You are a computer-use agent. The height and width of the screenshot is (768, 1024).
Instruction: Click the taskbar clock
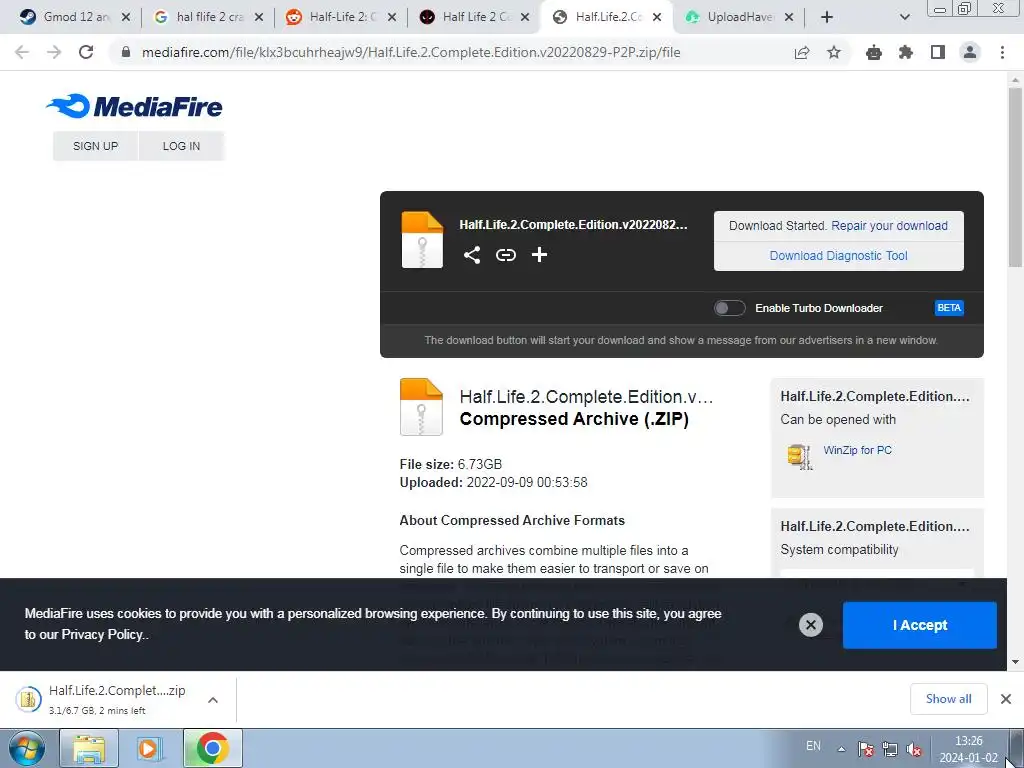point(968,749)
